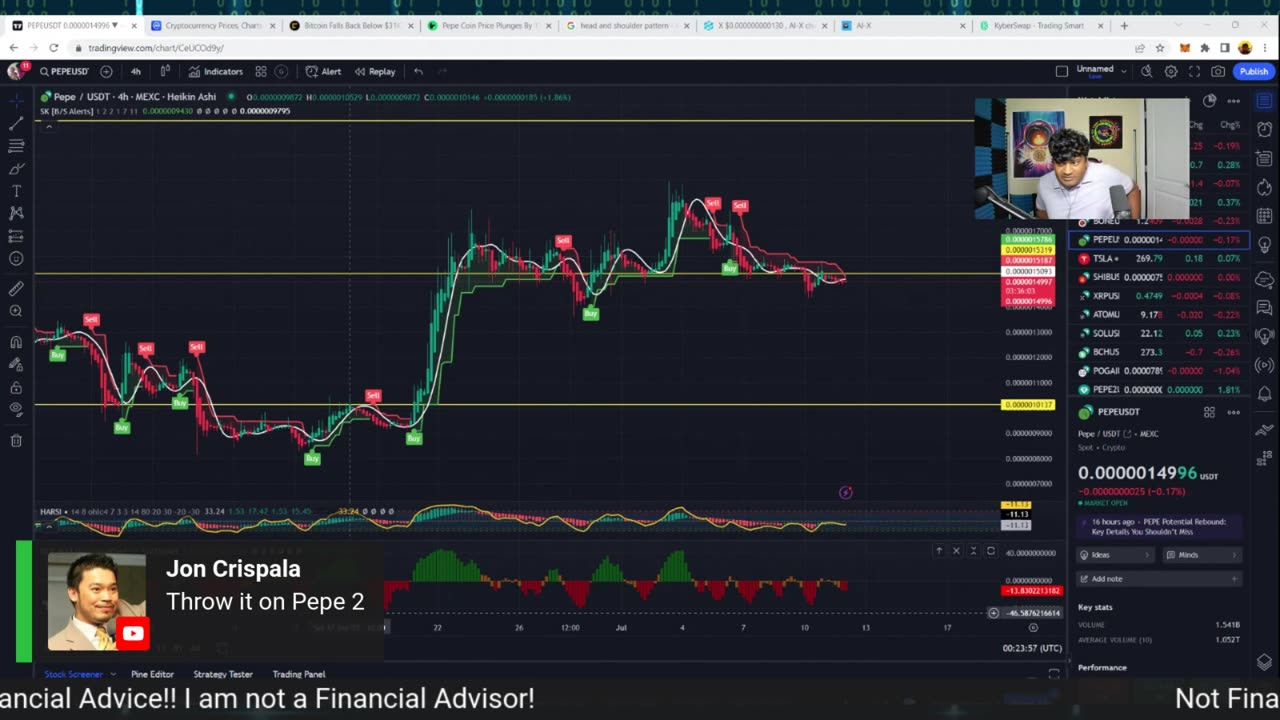Select the crosshair cursor tool

[16, 100]
